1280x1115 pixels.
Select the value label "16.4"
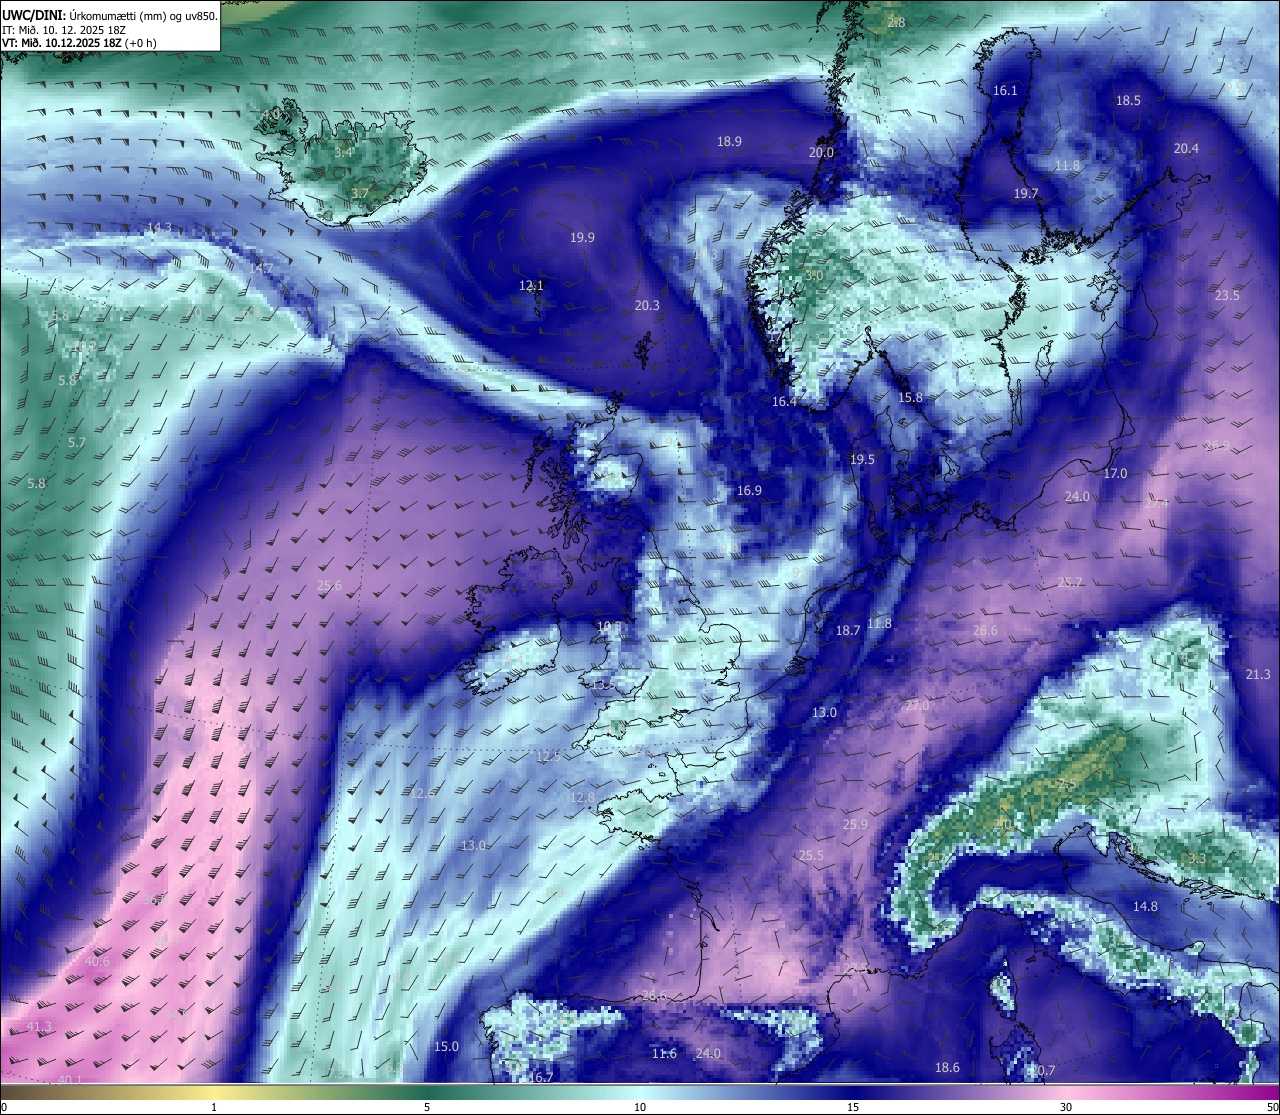pyautogui.click(x=784, y=402)
